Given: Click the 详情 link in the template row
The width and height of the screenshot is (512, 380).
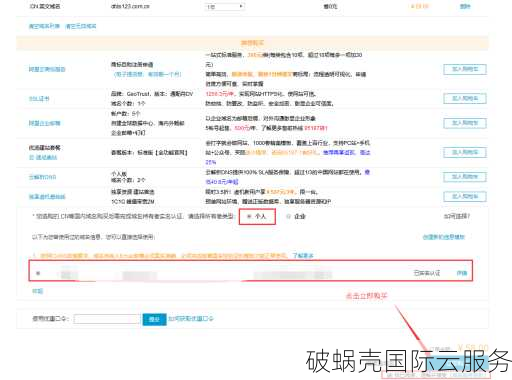Looking at the screenshot, I should [462, 273].
